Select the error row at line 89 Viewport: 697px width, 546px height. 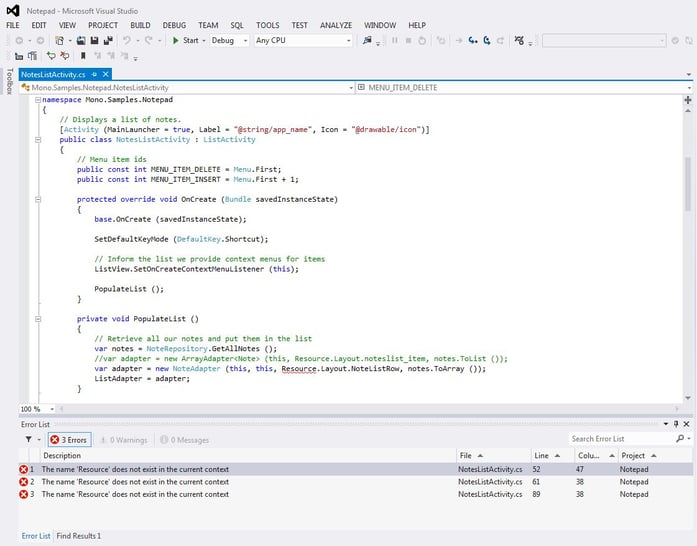(x=356, y=494)
